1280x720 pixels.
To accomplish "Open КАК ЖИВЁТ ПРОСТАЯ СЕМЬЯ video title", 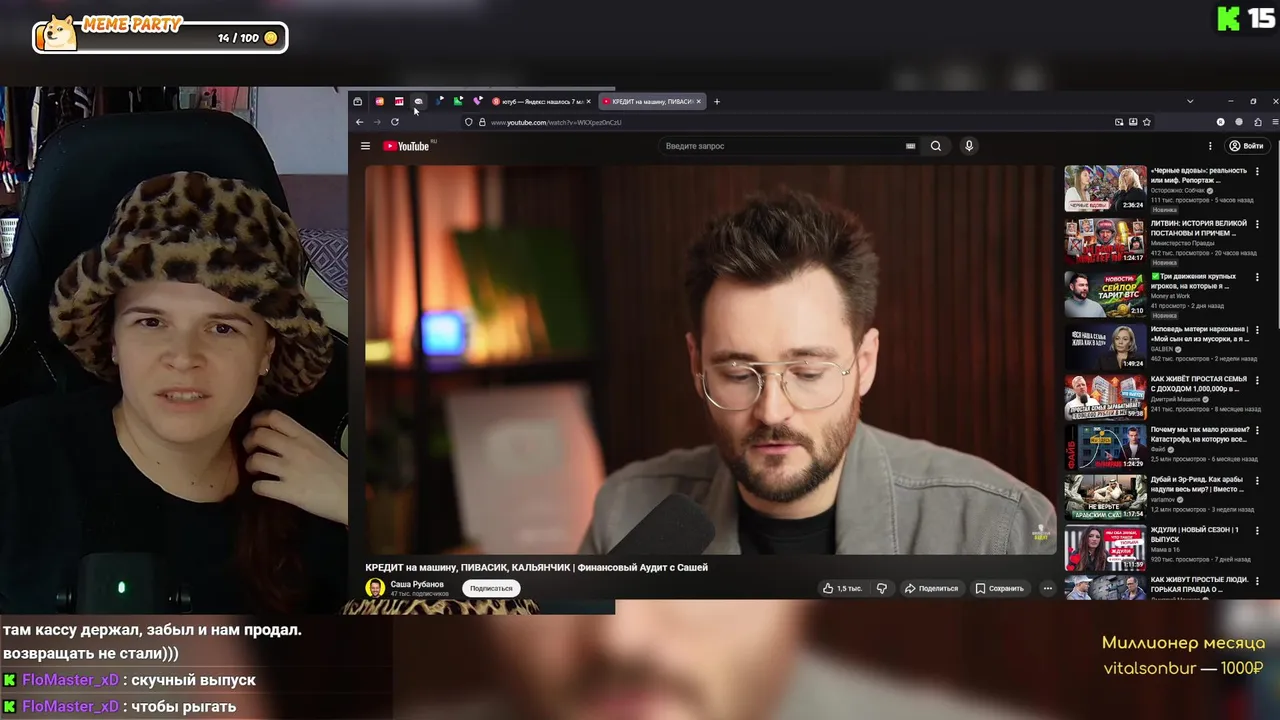I will 1199,384.
